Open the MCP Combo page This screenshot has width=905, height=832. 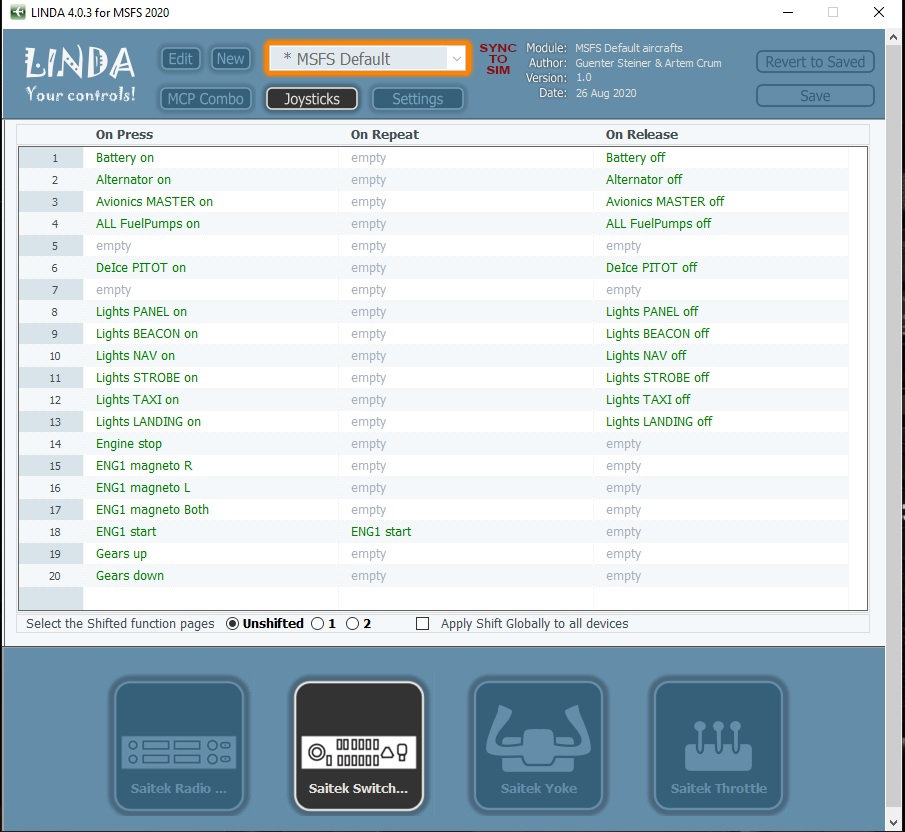pos(205,99)
